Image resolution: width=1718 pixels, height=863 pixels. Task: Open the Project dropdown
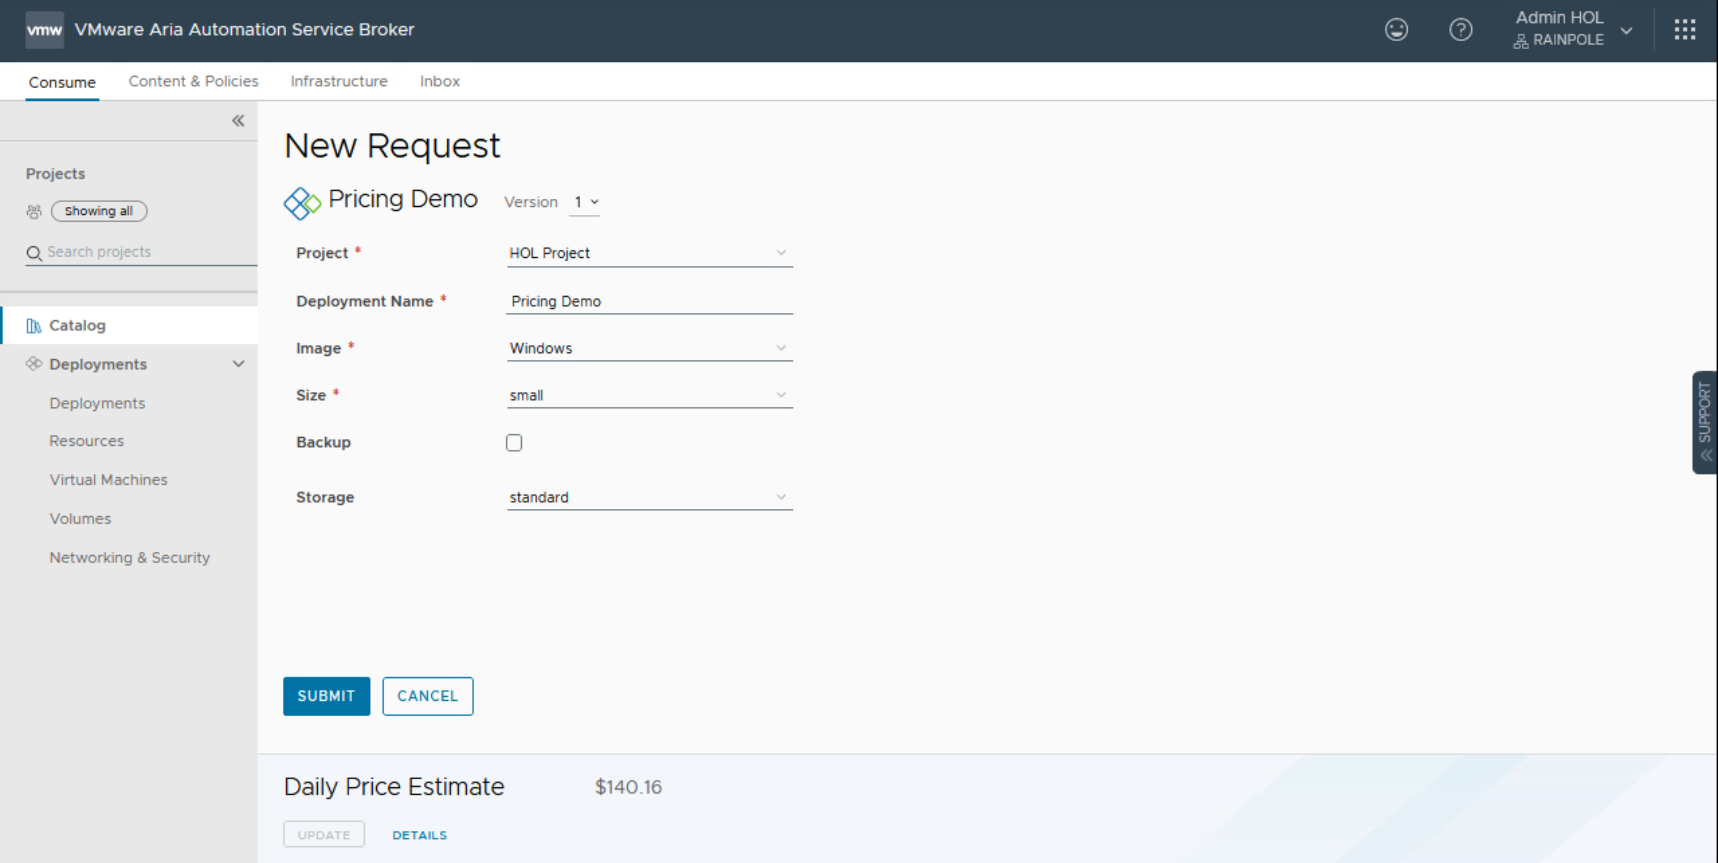pos(648,254)
